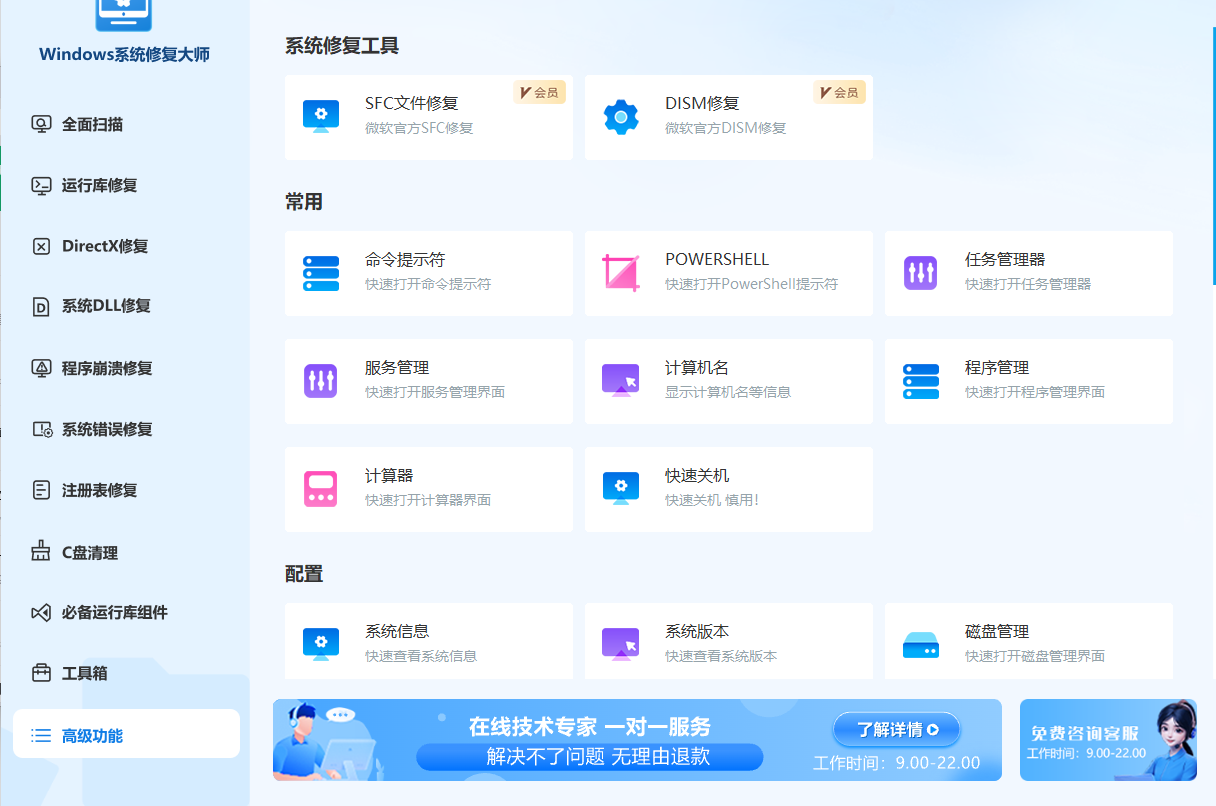Click text 显示计算机名等信息
This screenshot has width=1216, height=806.
tap(728, 392)
